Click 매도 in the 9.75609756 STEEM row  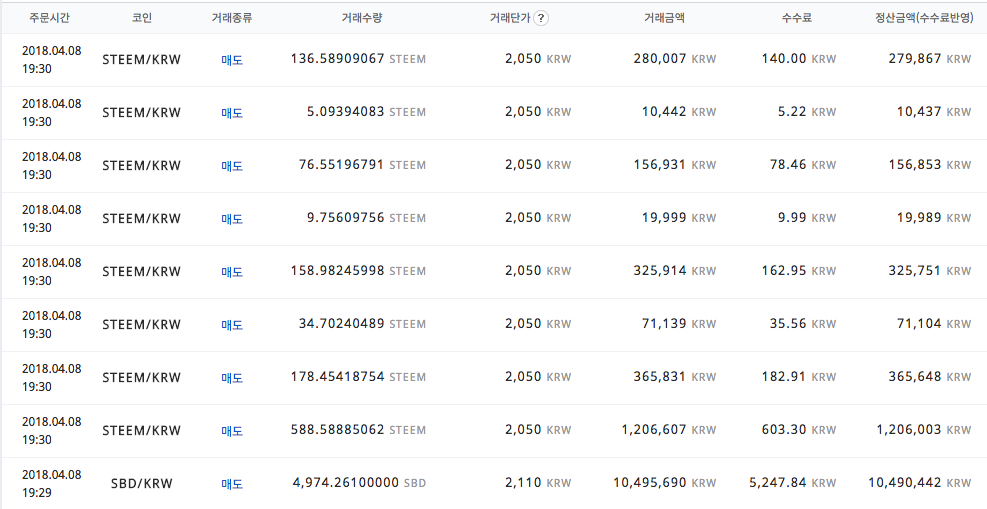(232, 219)
